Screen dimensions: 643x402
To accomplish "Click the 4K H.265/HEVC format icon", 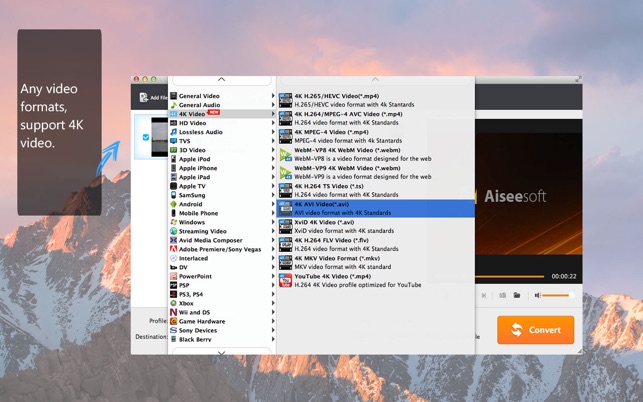I will click(285, 100).
